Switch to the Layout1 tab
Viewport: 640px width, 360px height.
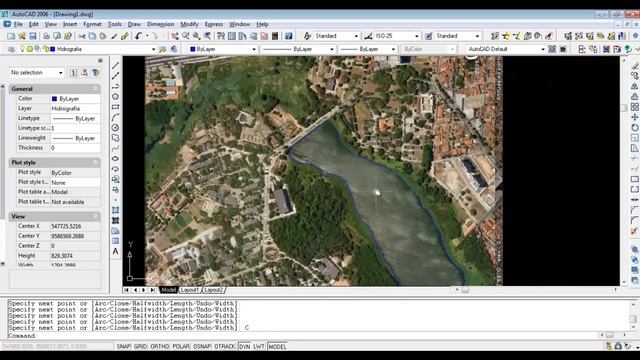point(189,290)
